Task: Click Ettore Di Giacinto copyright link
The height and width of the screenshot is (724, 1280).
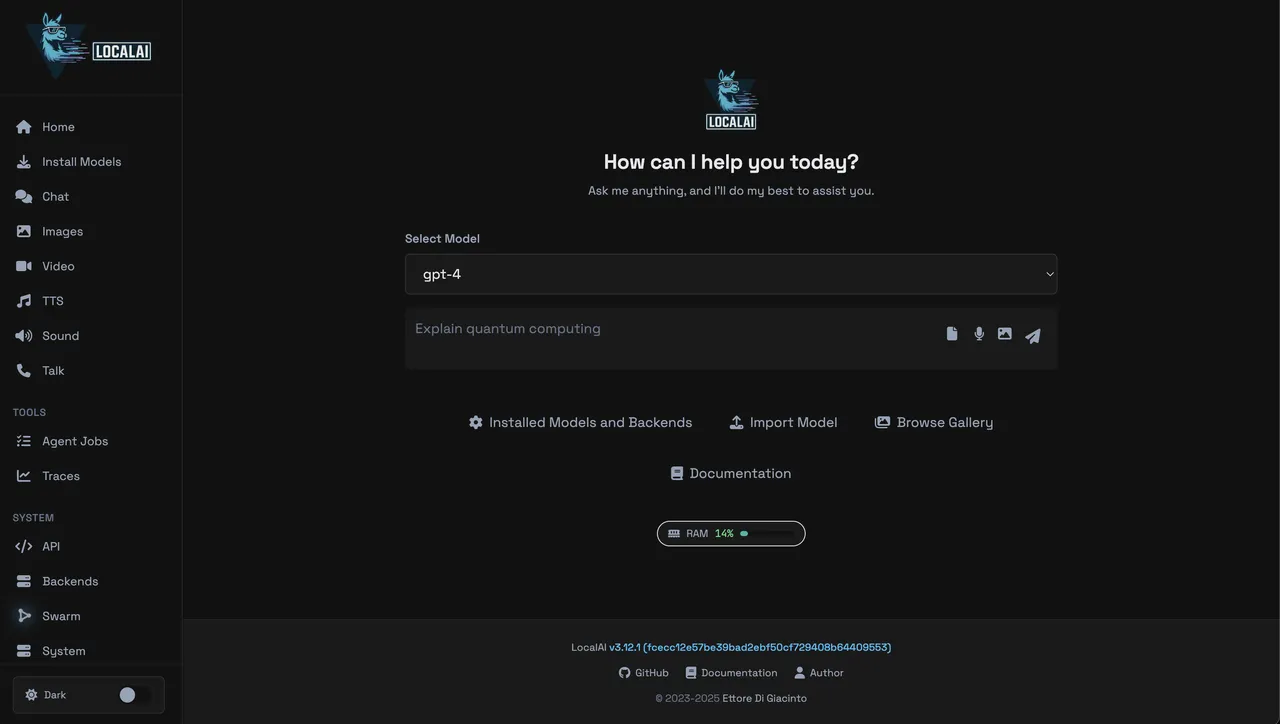Action: click(765, 698)
